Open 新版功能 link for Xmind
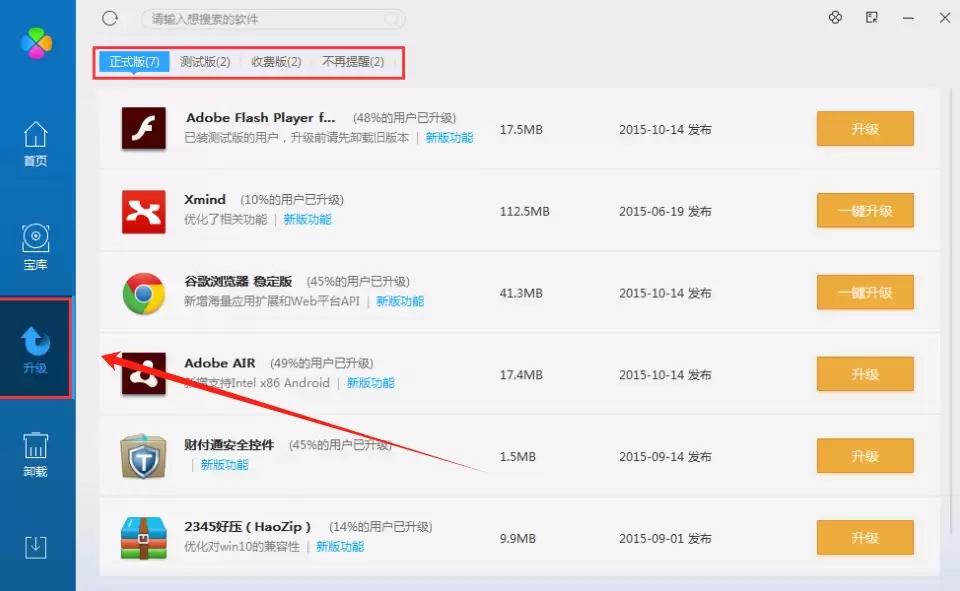The height and width of the screenshot is (591, 960). [x=307, y=219]
